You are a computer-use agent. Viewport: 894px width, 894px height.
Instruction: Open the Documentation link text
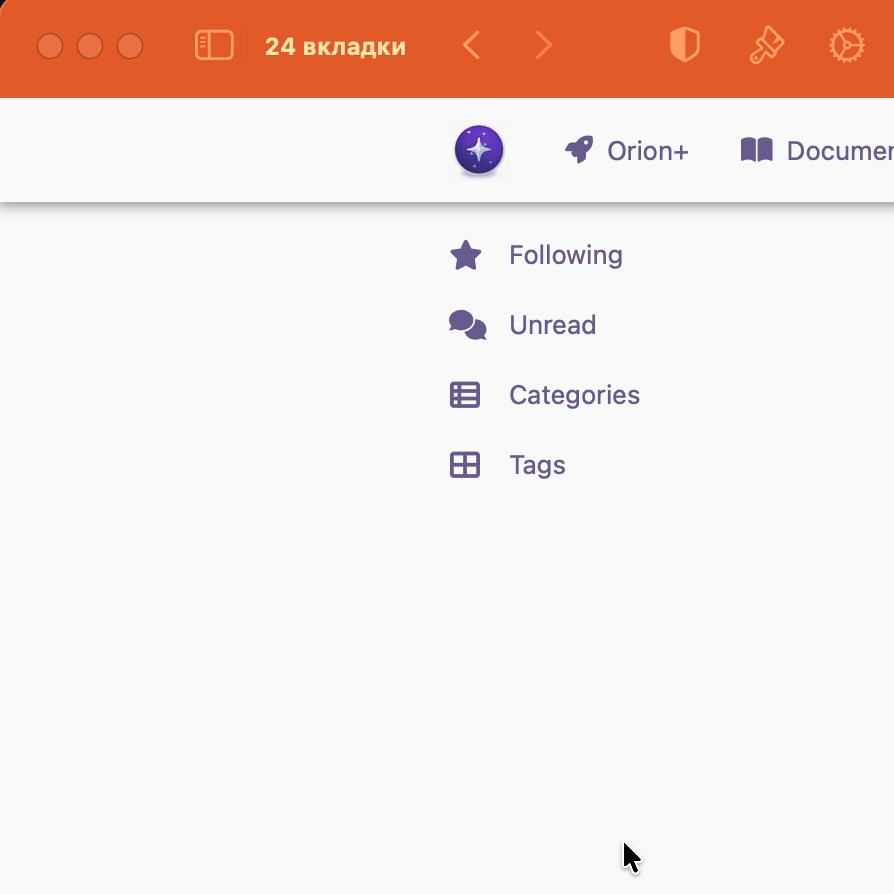point(838,151)
